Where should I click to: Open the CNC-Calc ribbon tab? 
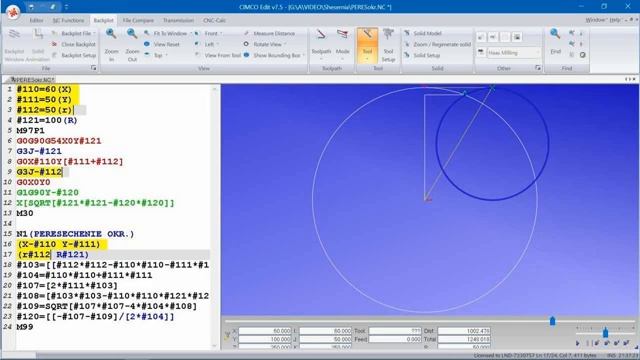tap(214, 20)
